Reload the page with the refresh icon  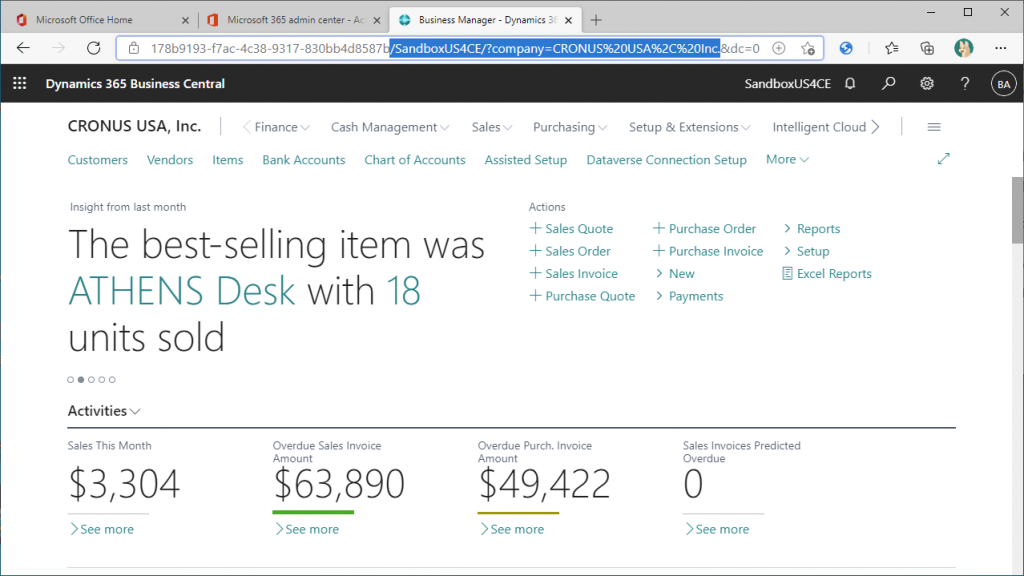94,48
